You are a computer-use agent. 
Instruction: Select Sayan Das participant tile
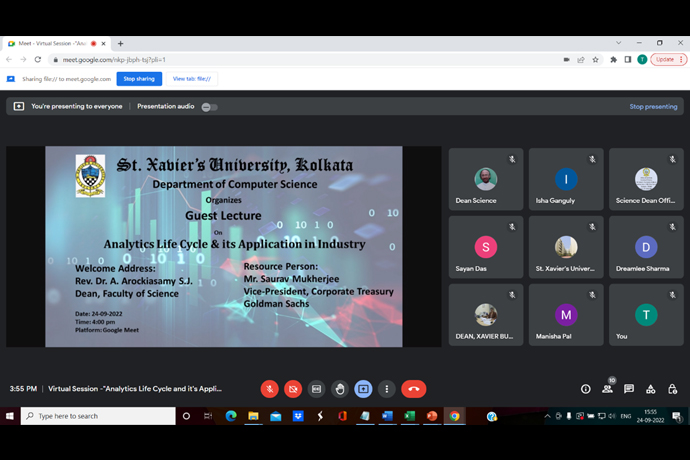coord(486,247)
